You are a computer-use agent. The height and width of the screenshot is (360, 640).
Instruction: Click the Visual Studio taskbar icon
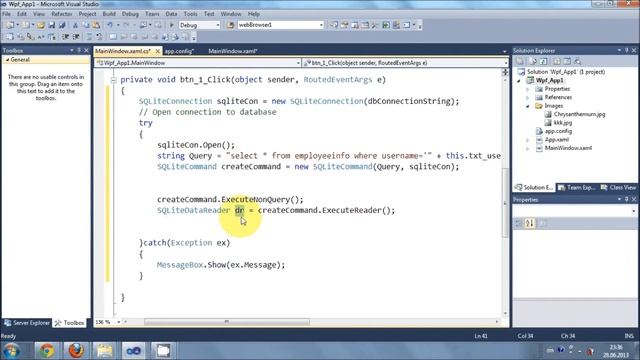click(x=133, y=351)
